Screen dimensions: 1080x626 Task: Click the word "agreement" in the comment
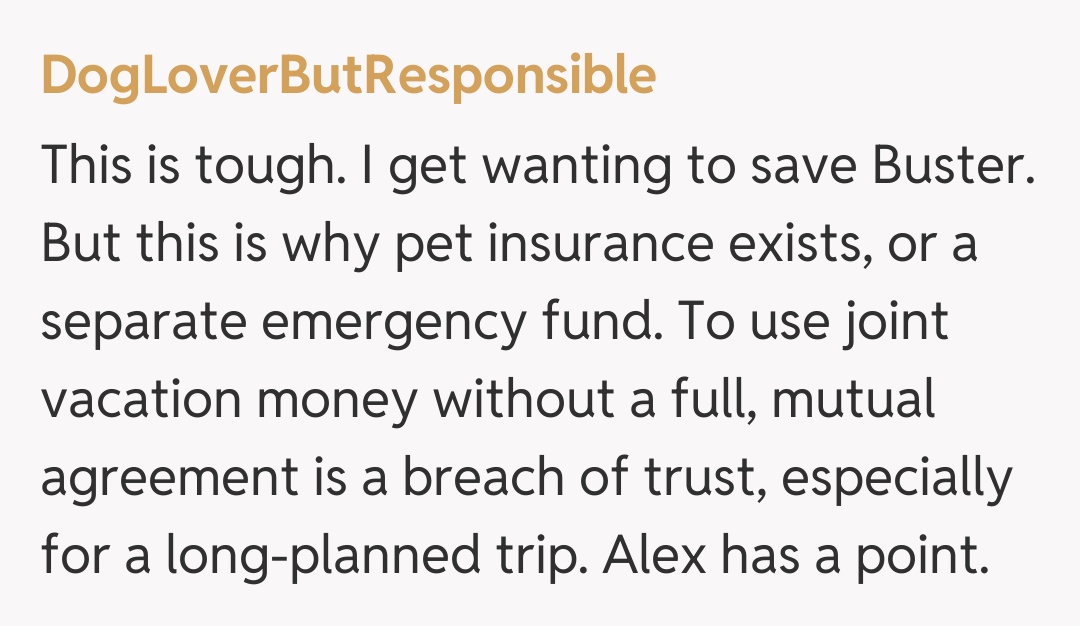[x=162, y=478]
